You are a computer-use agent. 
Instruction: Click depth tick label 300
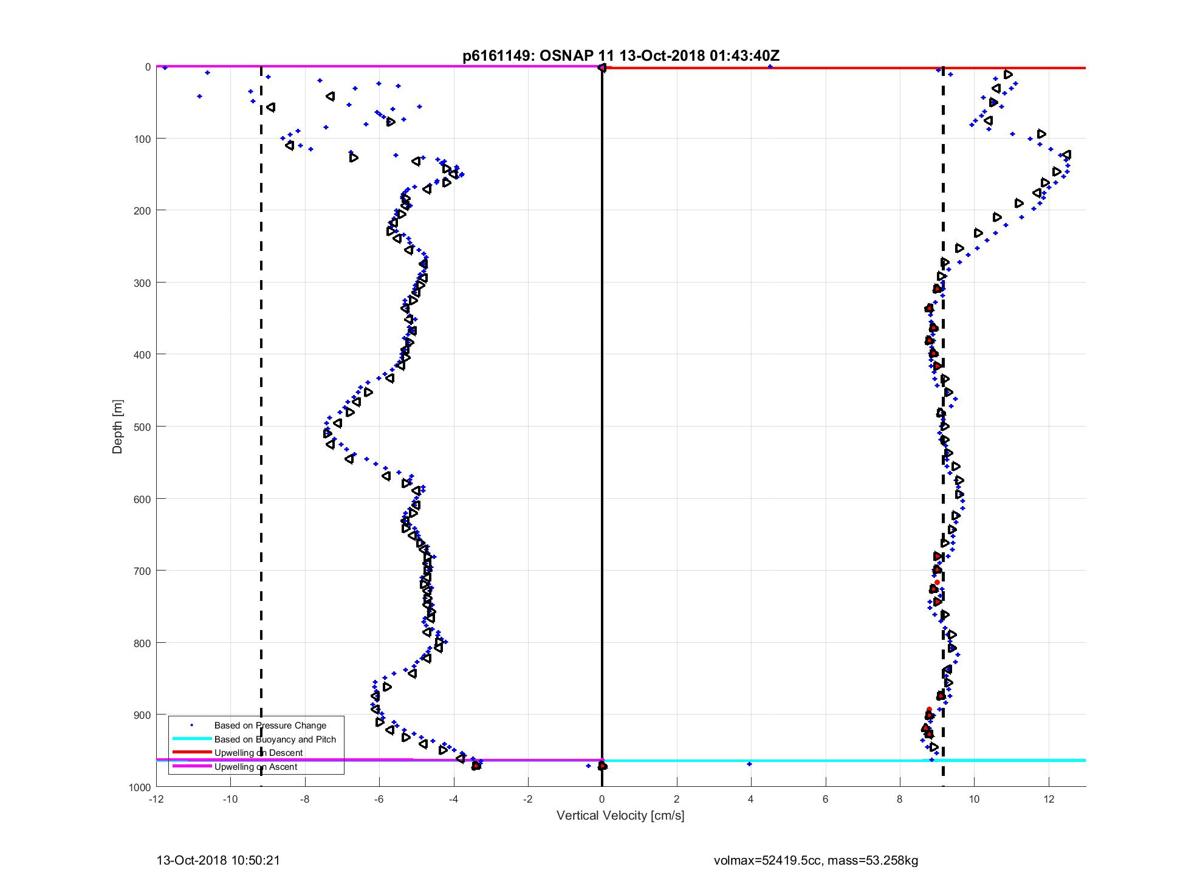[x=142, y=283]
